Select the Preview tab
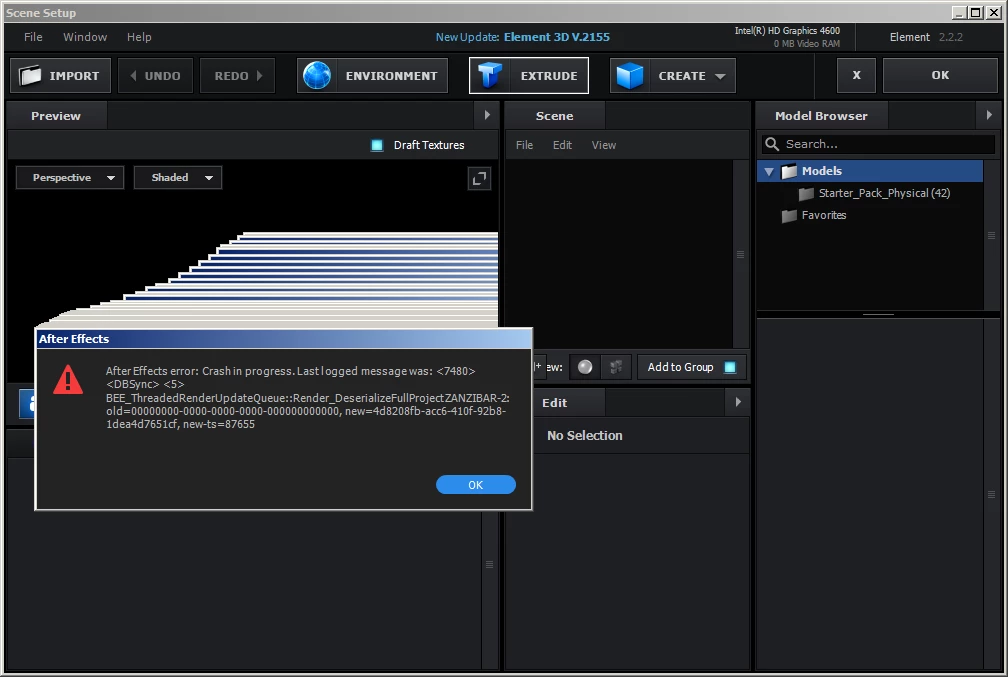This screenshot has height=677, width=1008. click(x=56, y=116)
